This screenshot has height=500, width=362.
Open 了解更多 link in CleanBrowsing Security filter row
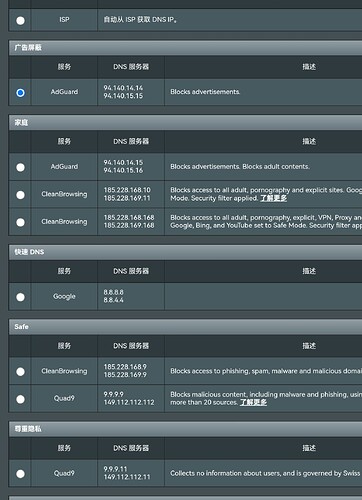pyautogui.click(x=273, y=198)
